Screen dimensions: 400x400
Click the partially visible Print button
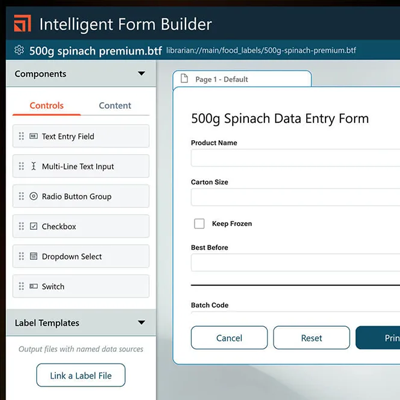tap(378, 338)
